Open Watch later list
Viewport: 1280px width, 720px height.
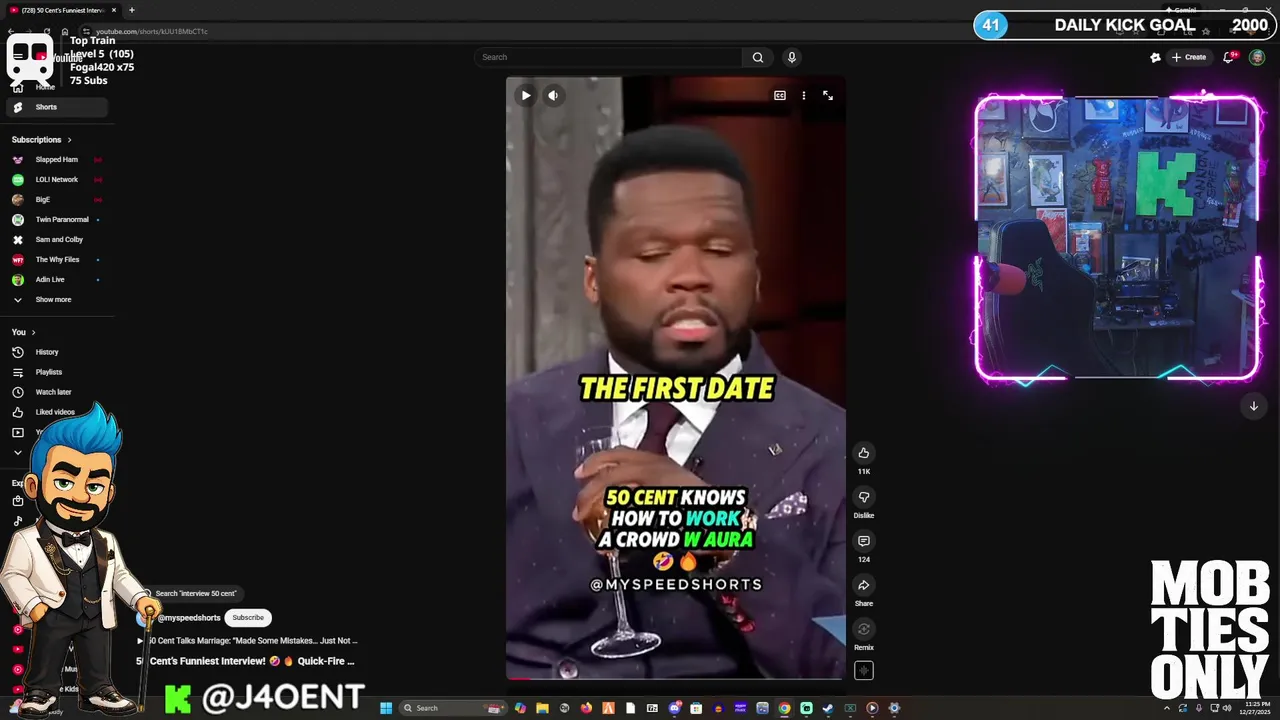point(58,392)
